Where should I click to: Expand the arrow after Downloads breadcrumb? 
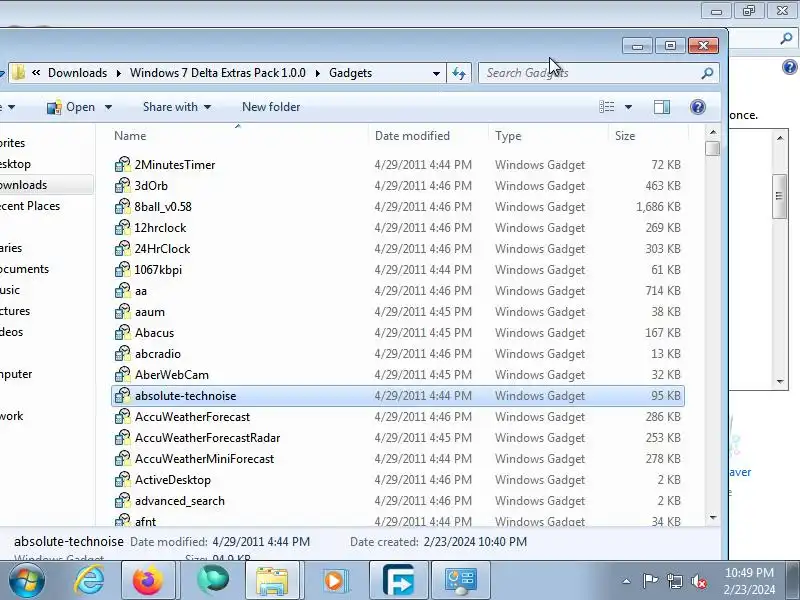pos(118,73)
